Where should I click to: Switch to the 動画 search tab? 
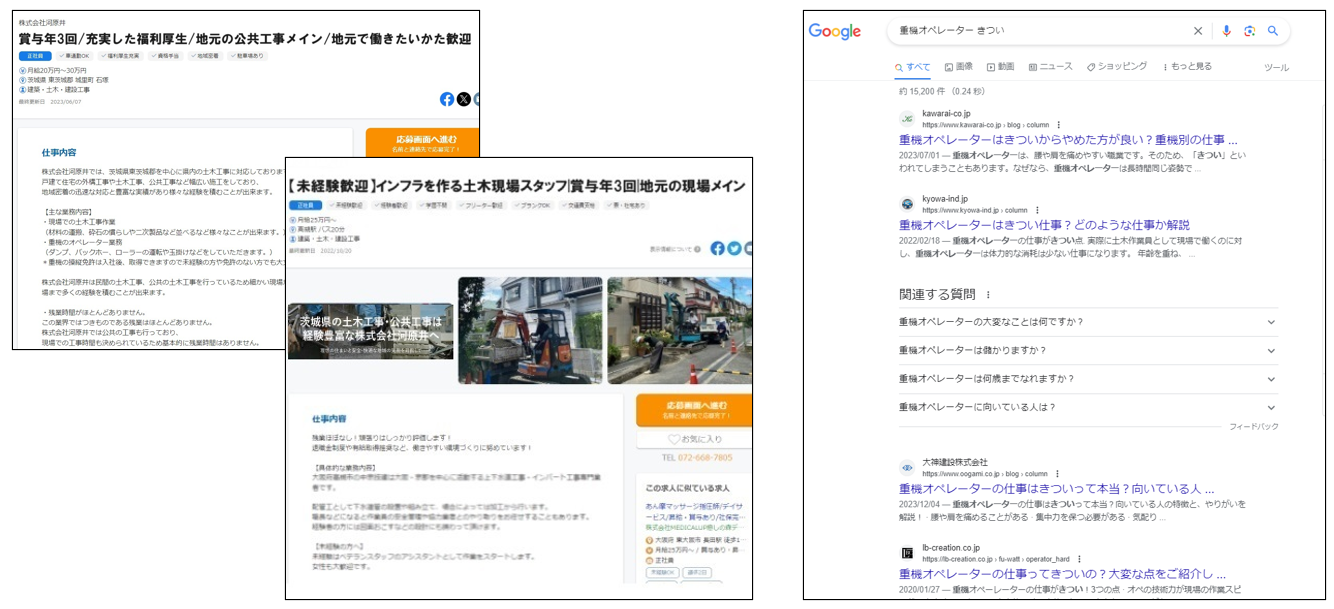[1000, 67]
